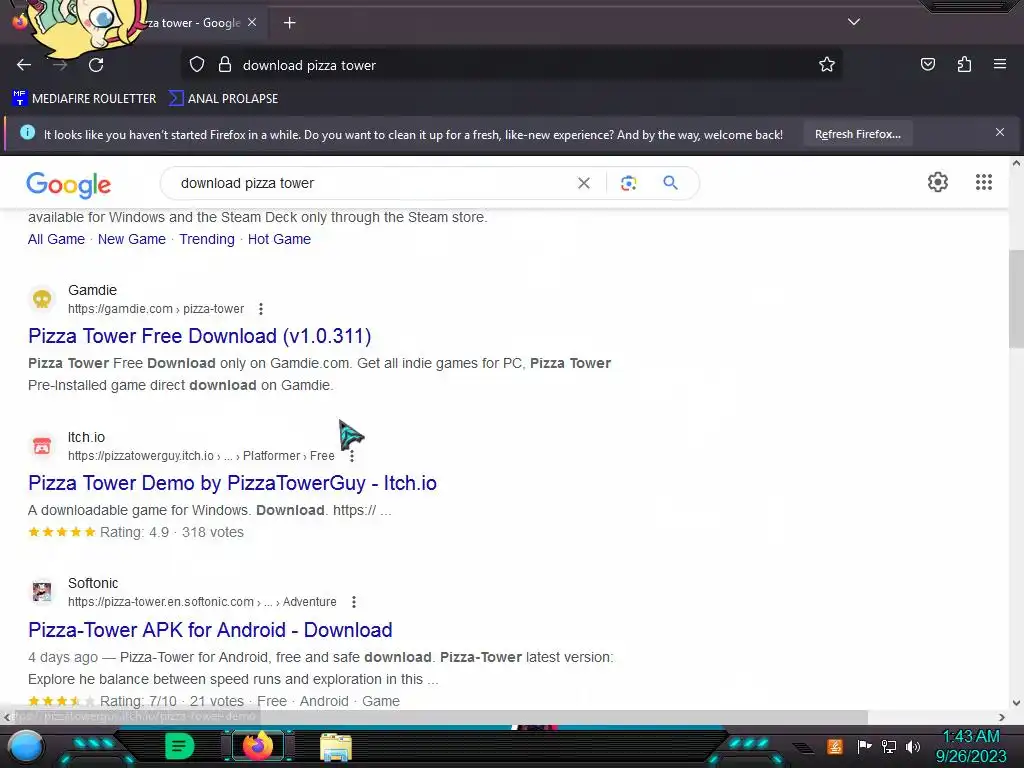
Task: Clear the Google search box
Action: [x=584, y=184]
